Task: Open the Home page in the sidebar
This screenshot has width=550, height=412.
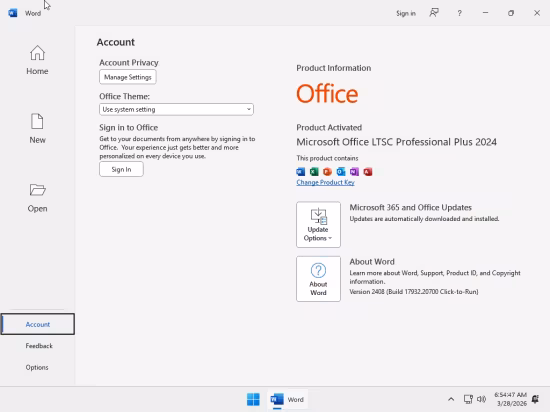Action: pos(37,60)
